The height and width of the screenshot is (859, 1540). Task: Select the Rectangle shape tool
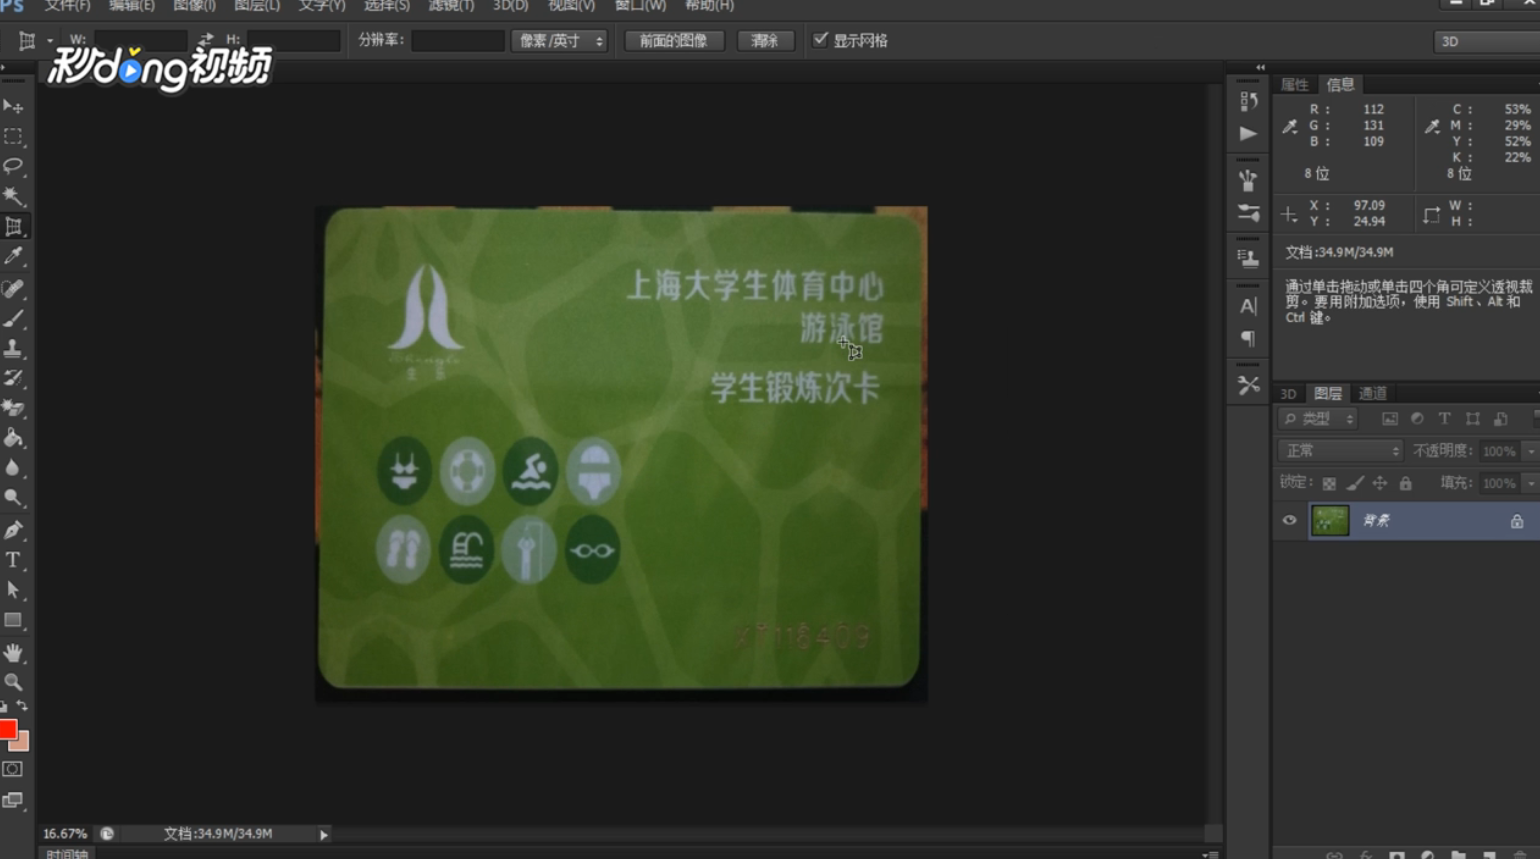click(13, 620)
